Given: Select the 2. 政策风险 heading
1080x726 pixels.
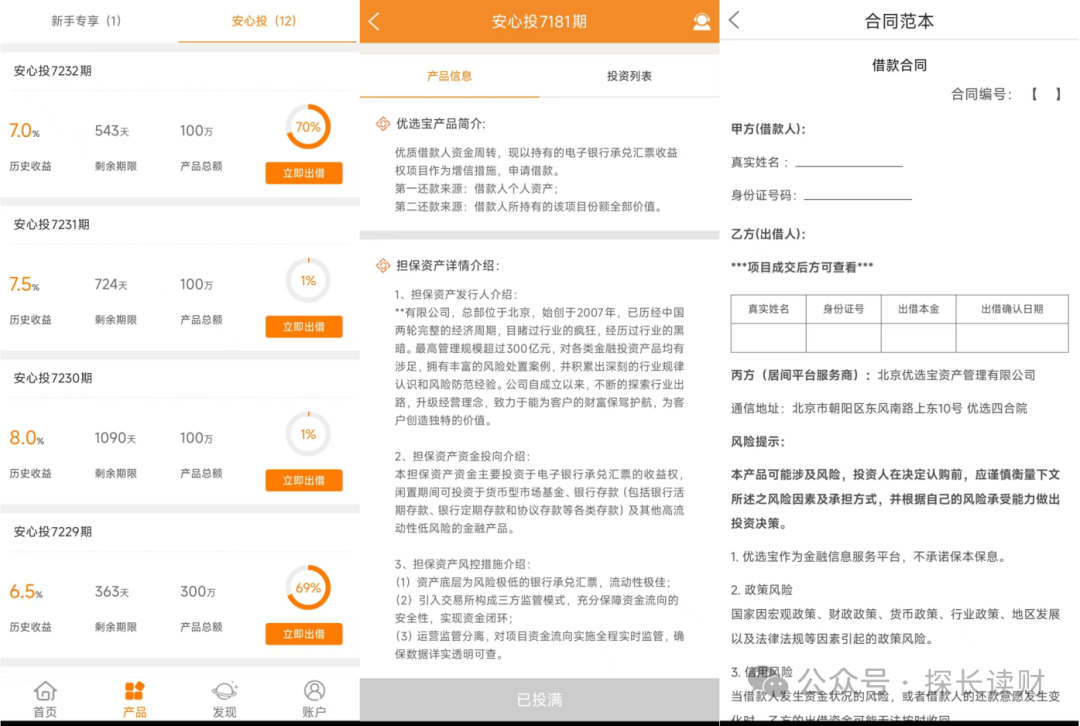Looking at the screenshot, I should tap(761, 590).
